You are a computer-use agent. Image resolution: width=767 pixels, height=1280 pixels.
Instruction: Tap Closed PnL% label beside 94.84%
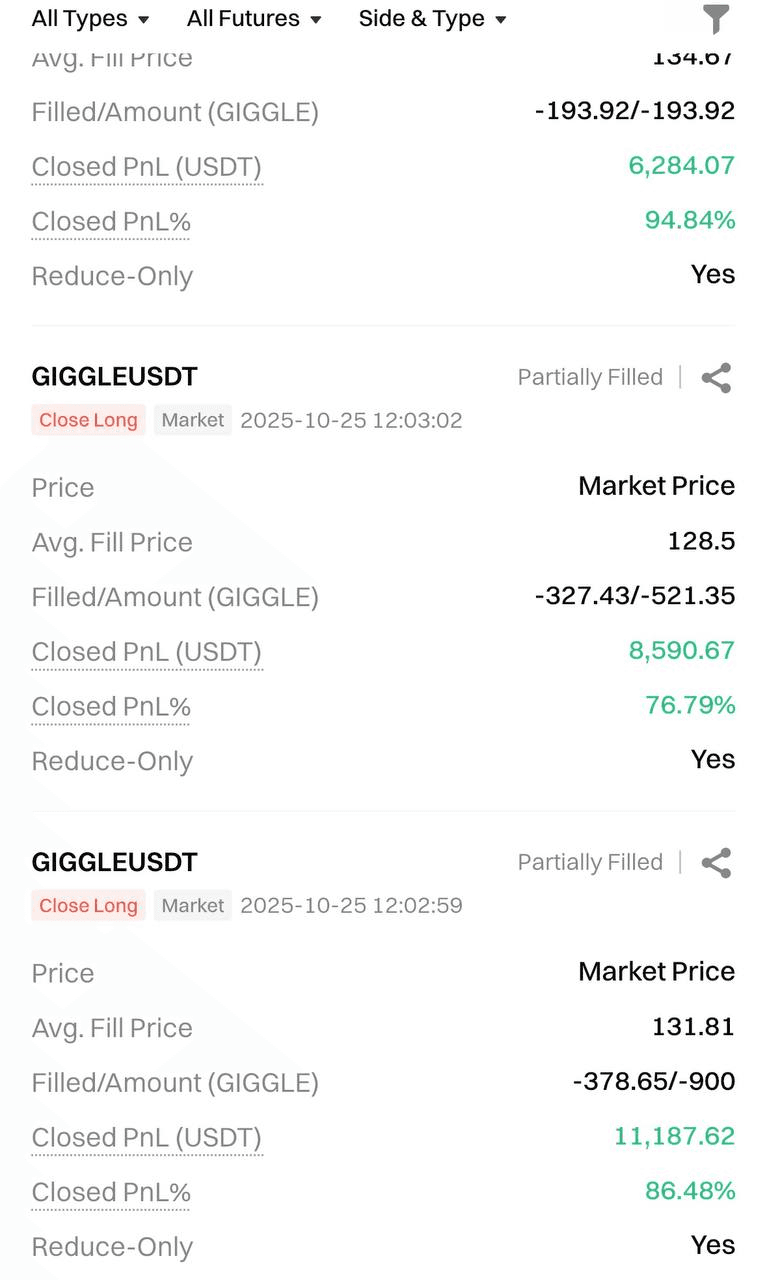[111, 222]
